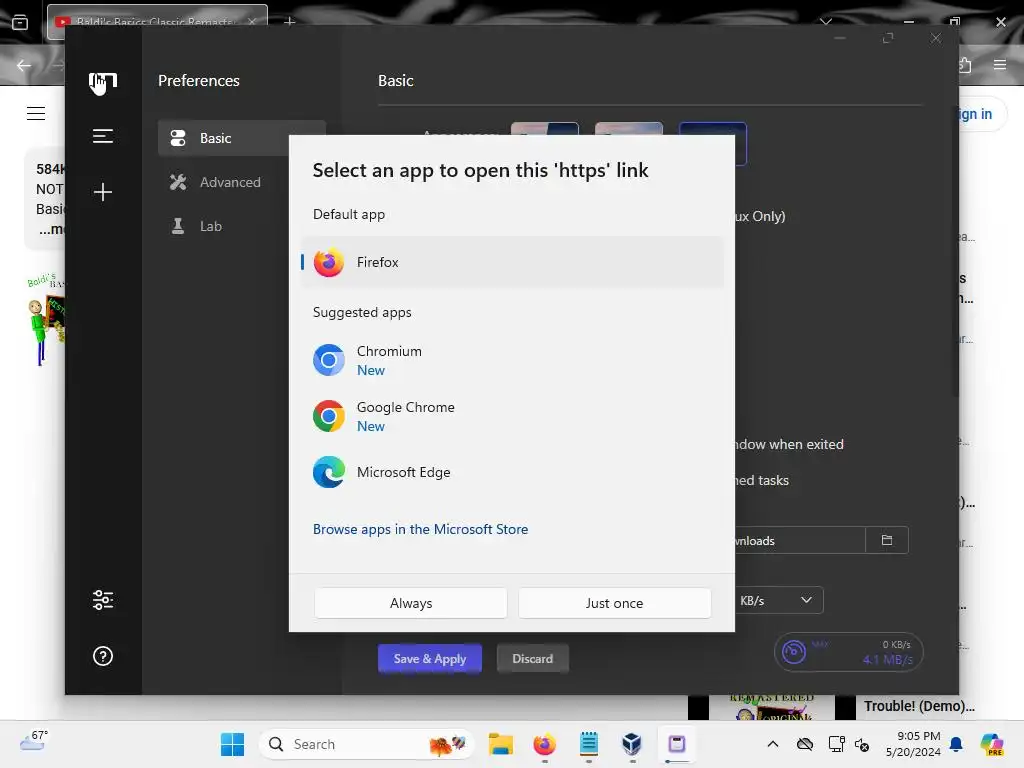The height and width of the screenshot is (768, 1024).
Task: Click the Always button
Action: coord(411,603)
